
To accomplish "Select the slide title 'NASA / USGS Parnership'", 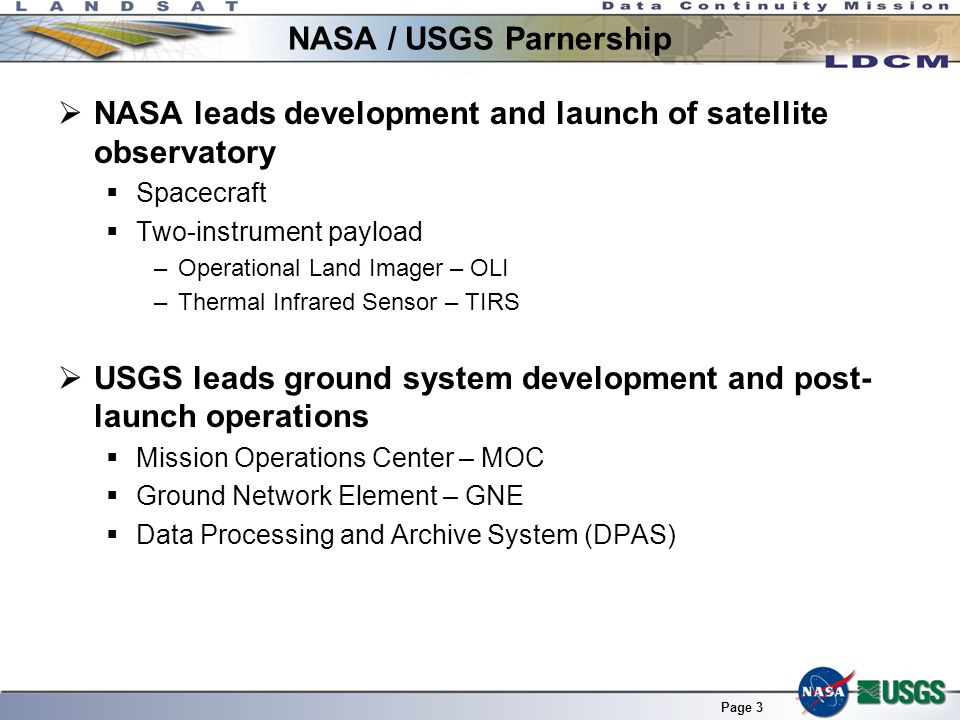I will click(x=479, y=39).
